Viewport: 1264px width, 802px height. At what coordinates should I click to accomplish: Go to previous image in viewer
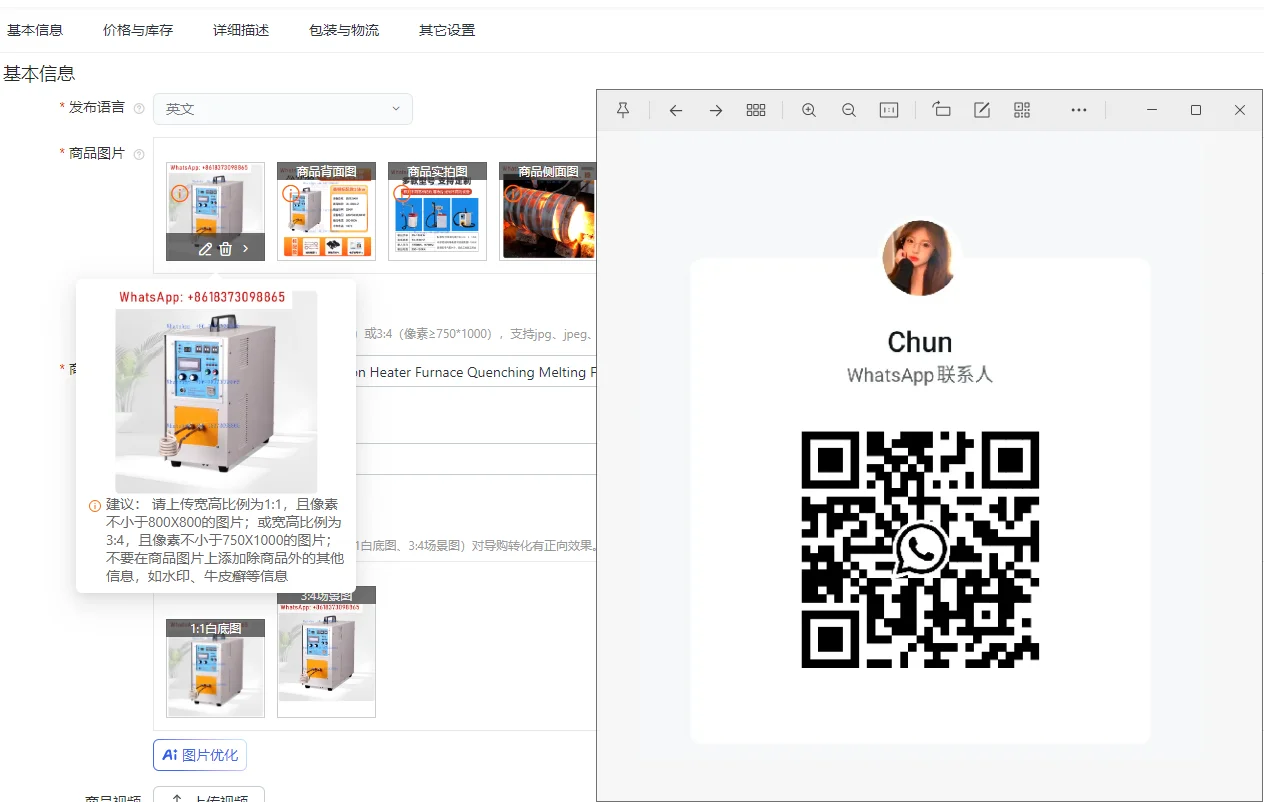[676, 110]
